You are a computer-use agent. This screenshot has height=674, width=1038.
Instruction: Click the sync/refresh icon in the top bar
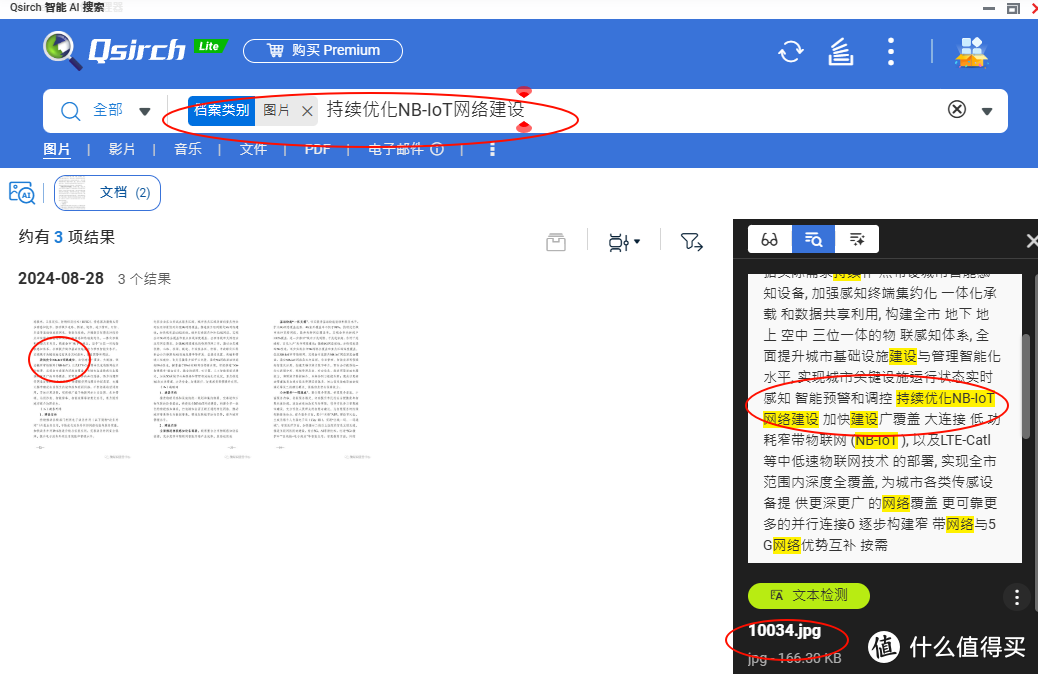click(790, 51)
